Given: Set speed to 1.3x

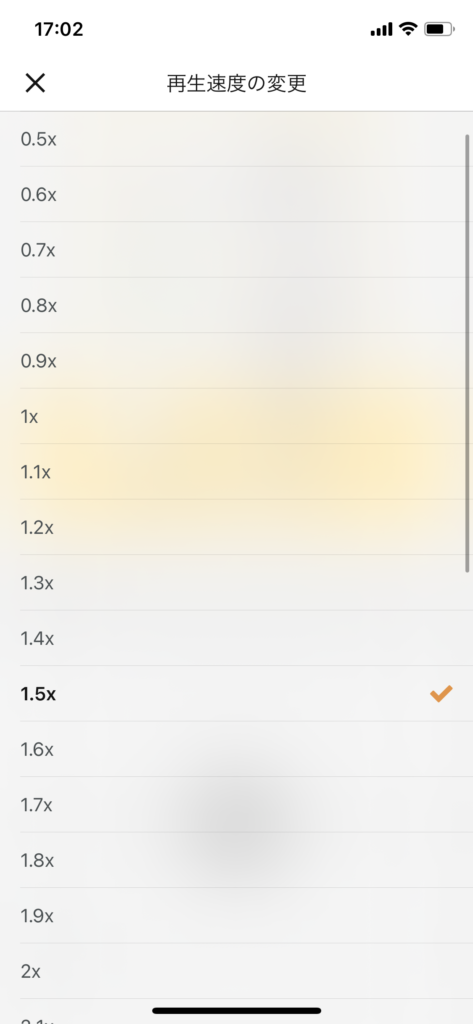Looking at the screenshot, I should point(236,583).
